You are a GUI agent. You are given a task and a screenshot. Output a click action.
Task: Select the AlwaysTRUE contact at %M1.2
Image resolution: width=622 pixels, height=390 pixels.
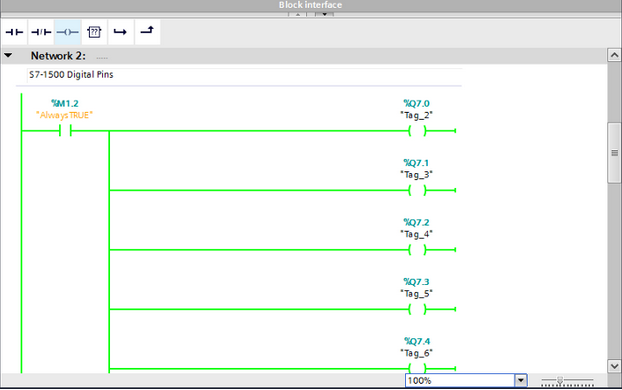click(65, 131)
